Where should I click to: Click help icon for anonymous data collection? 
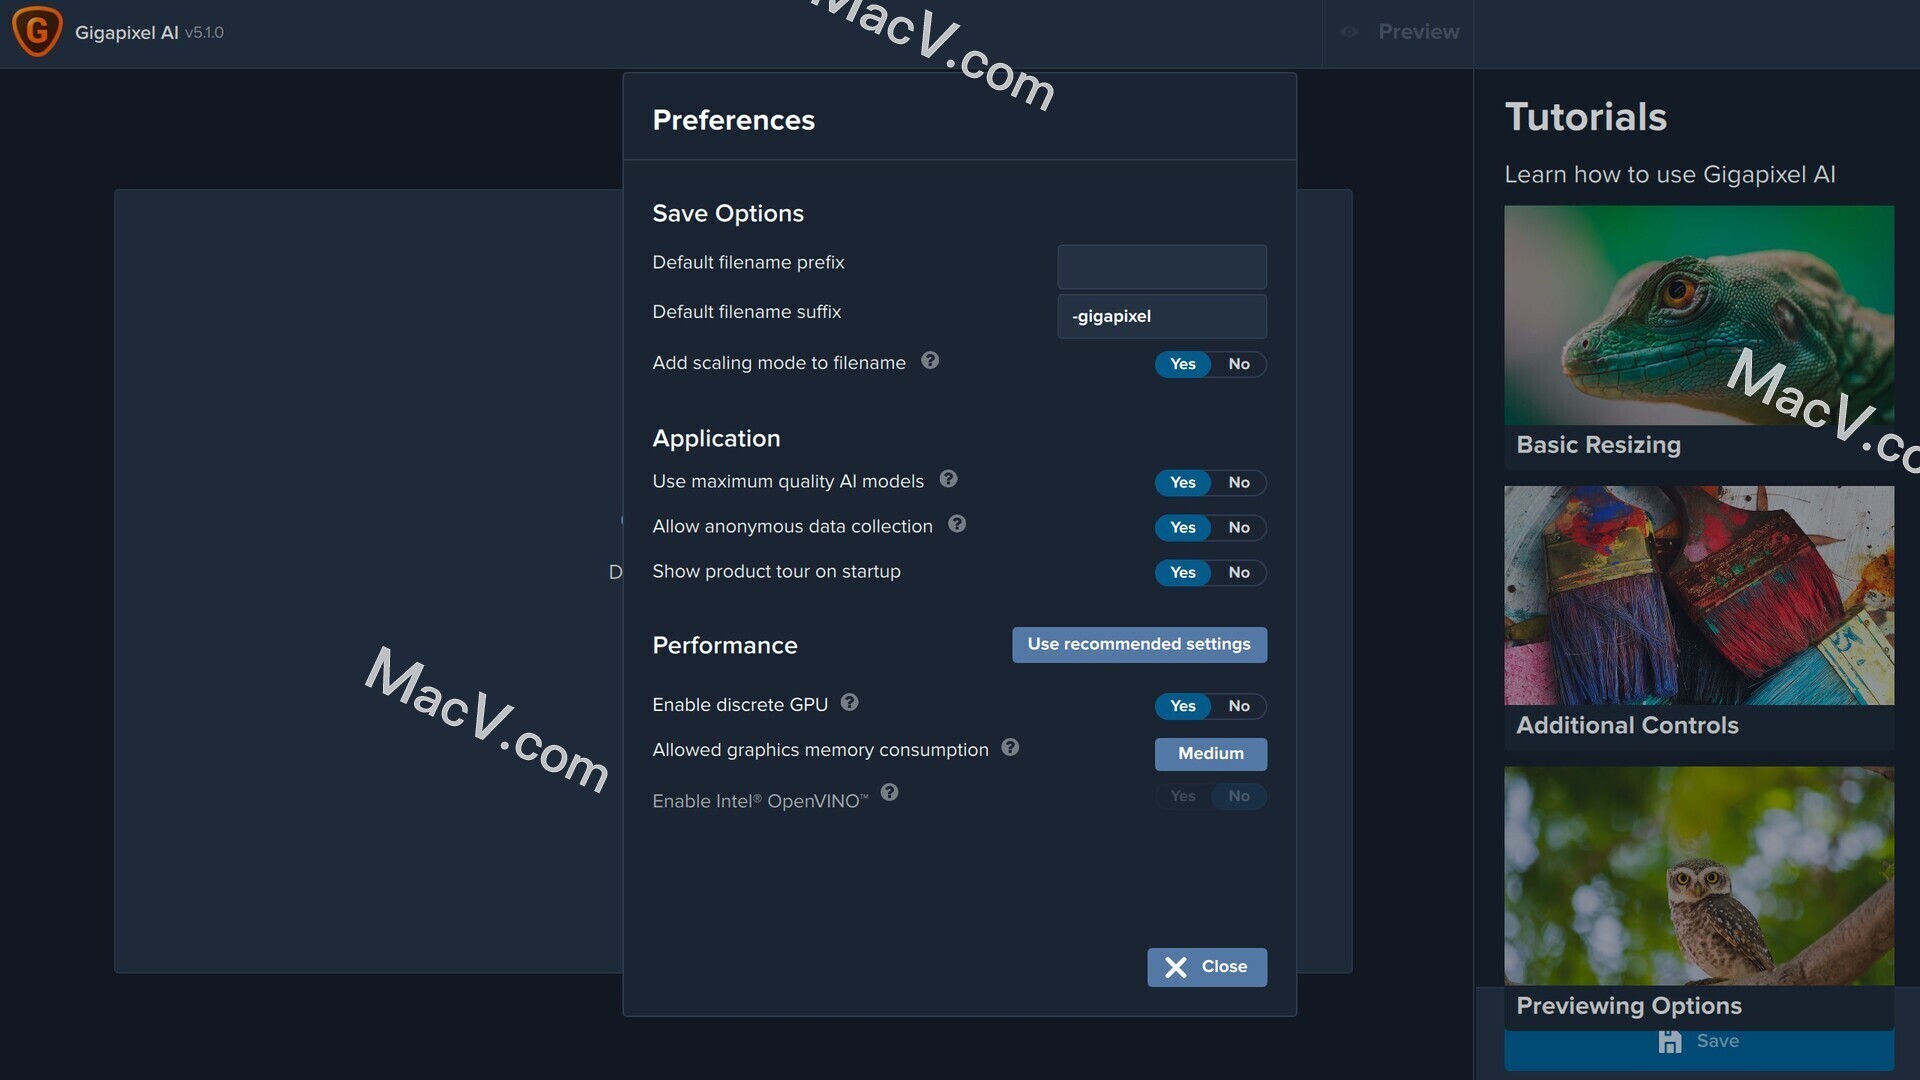957,524
